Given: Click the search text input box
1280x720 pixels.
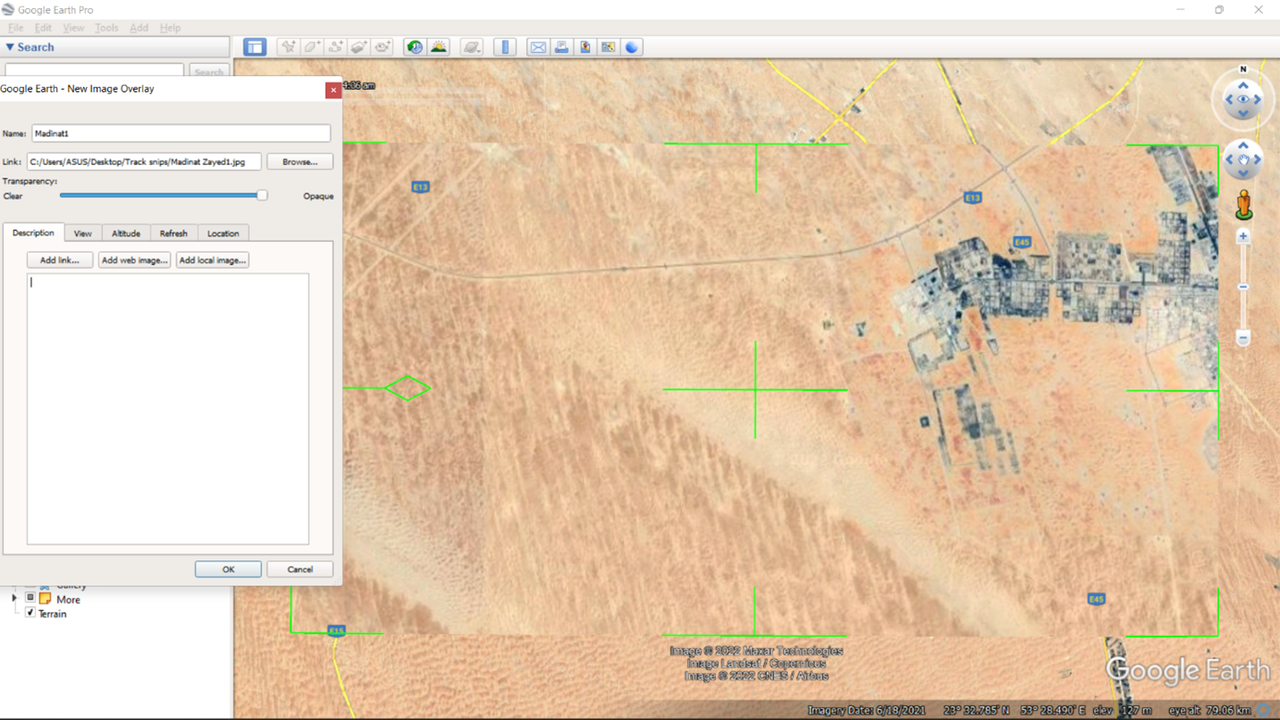Looking at the screenshot, I should click(95, 72).
